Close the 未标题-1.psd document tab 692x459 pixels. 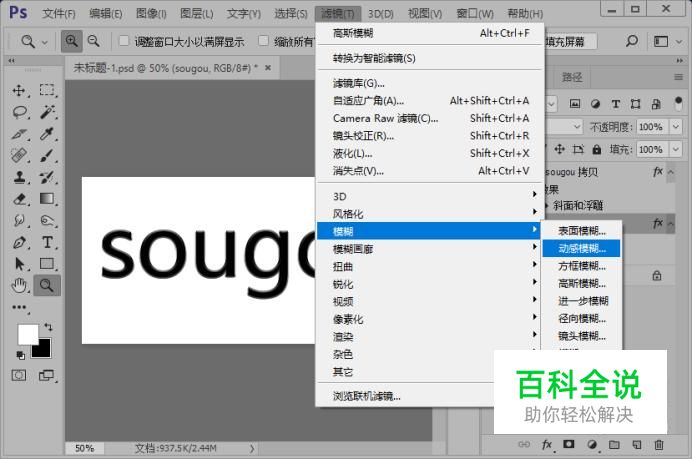268,68
